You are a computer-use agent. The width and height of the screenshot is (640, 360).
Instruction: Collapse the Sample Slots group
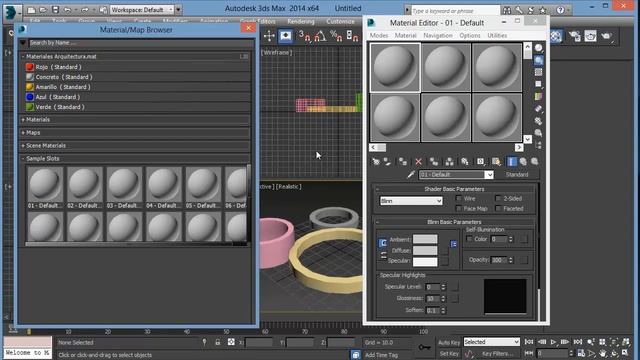[x=23, y=159]
